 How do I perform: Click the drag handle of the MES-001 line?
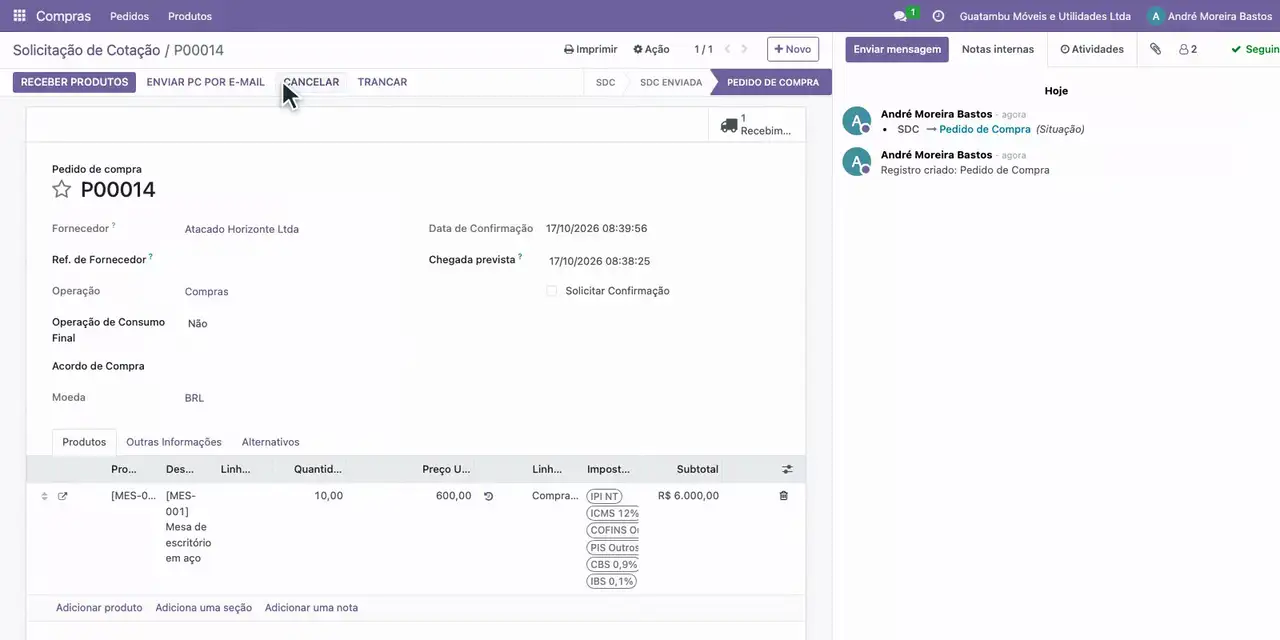pyautogui.click(x=44, y=496)
